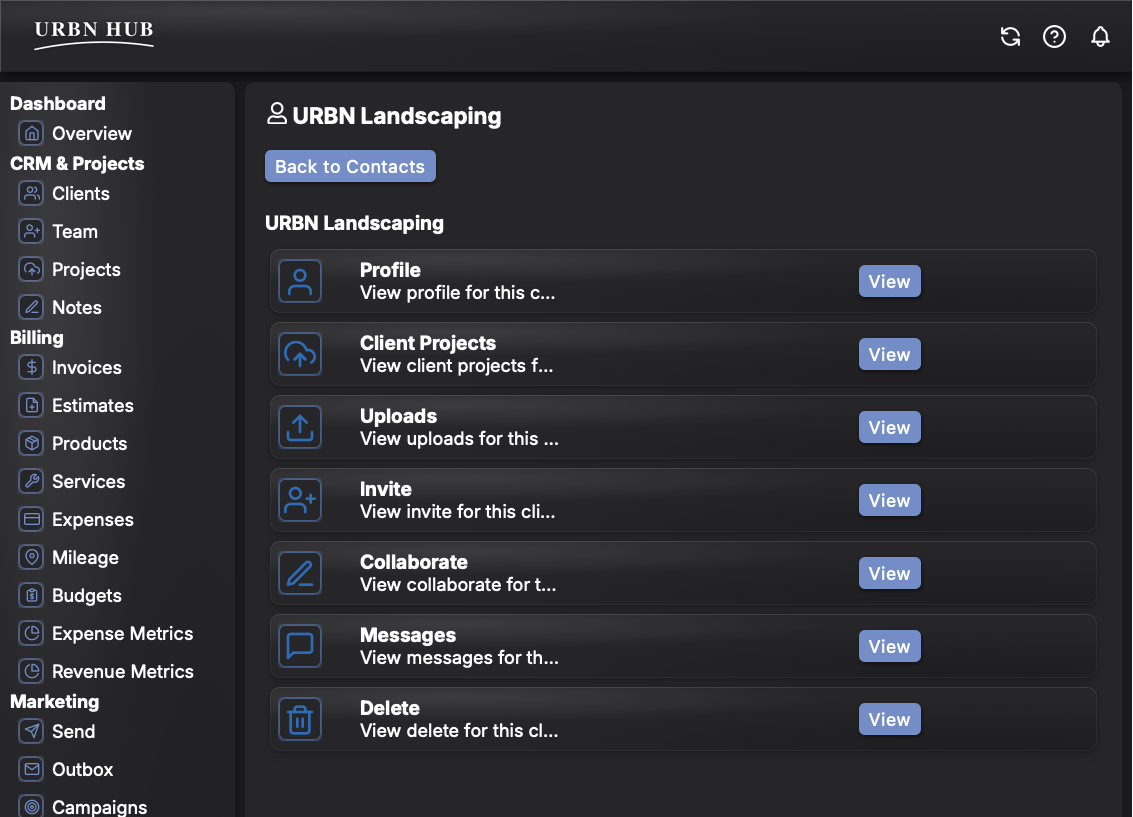Click the URBN HUB logo

(94, 34)
